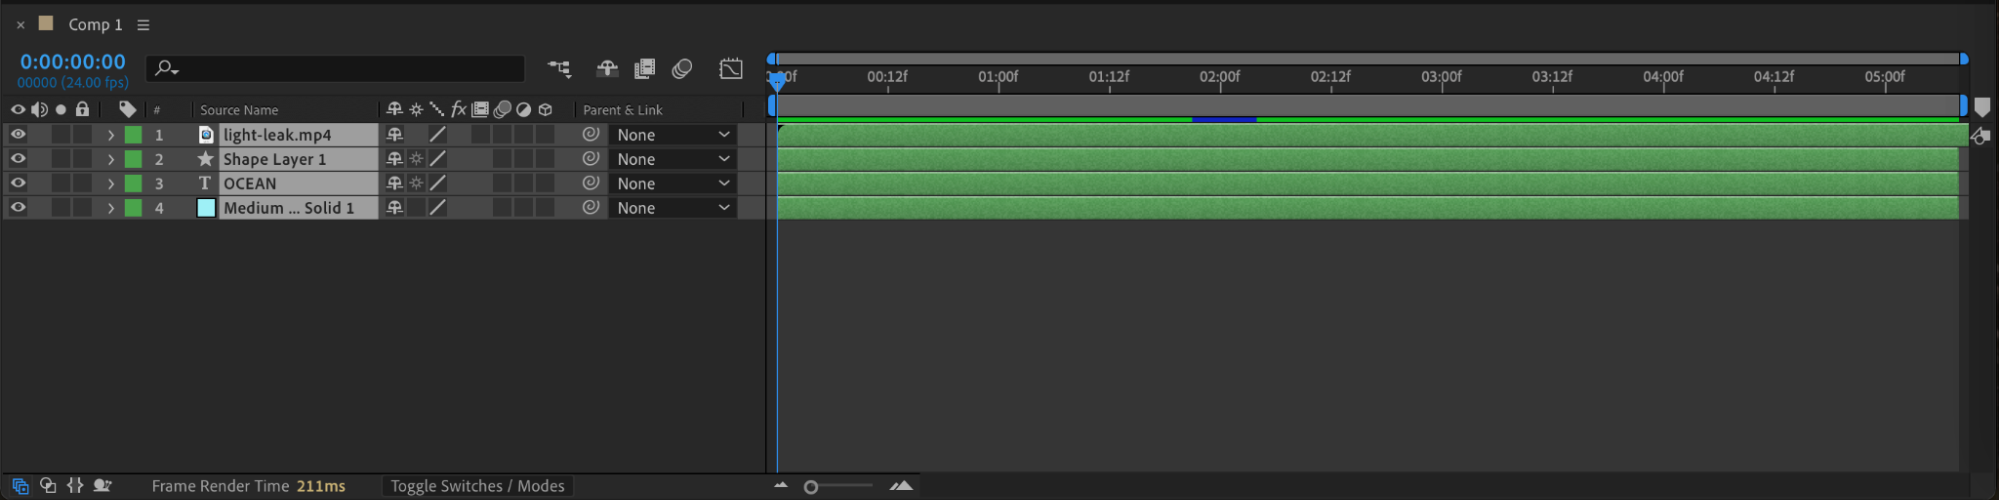This screenshot has height=500, width=1999.
Task: Open the Graph Editor
Action: (x=731, y=68)
